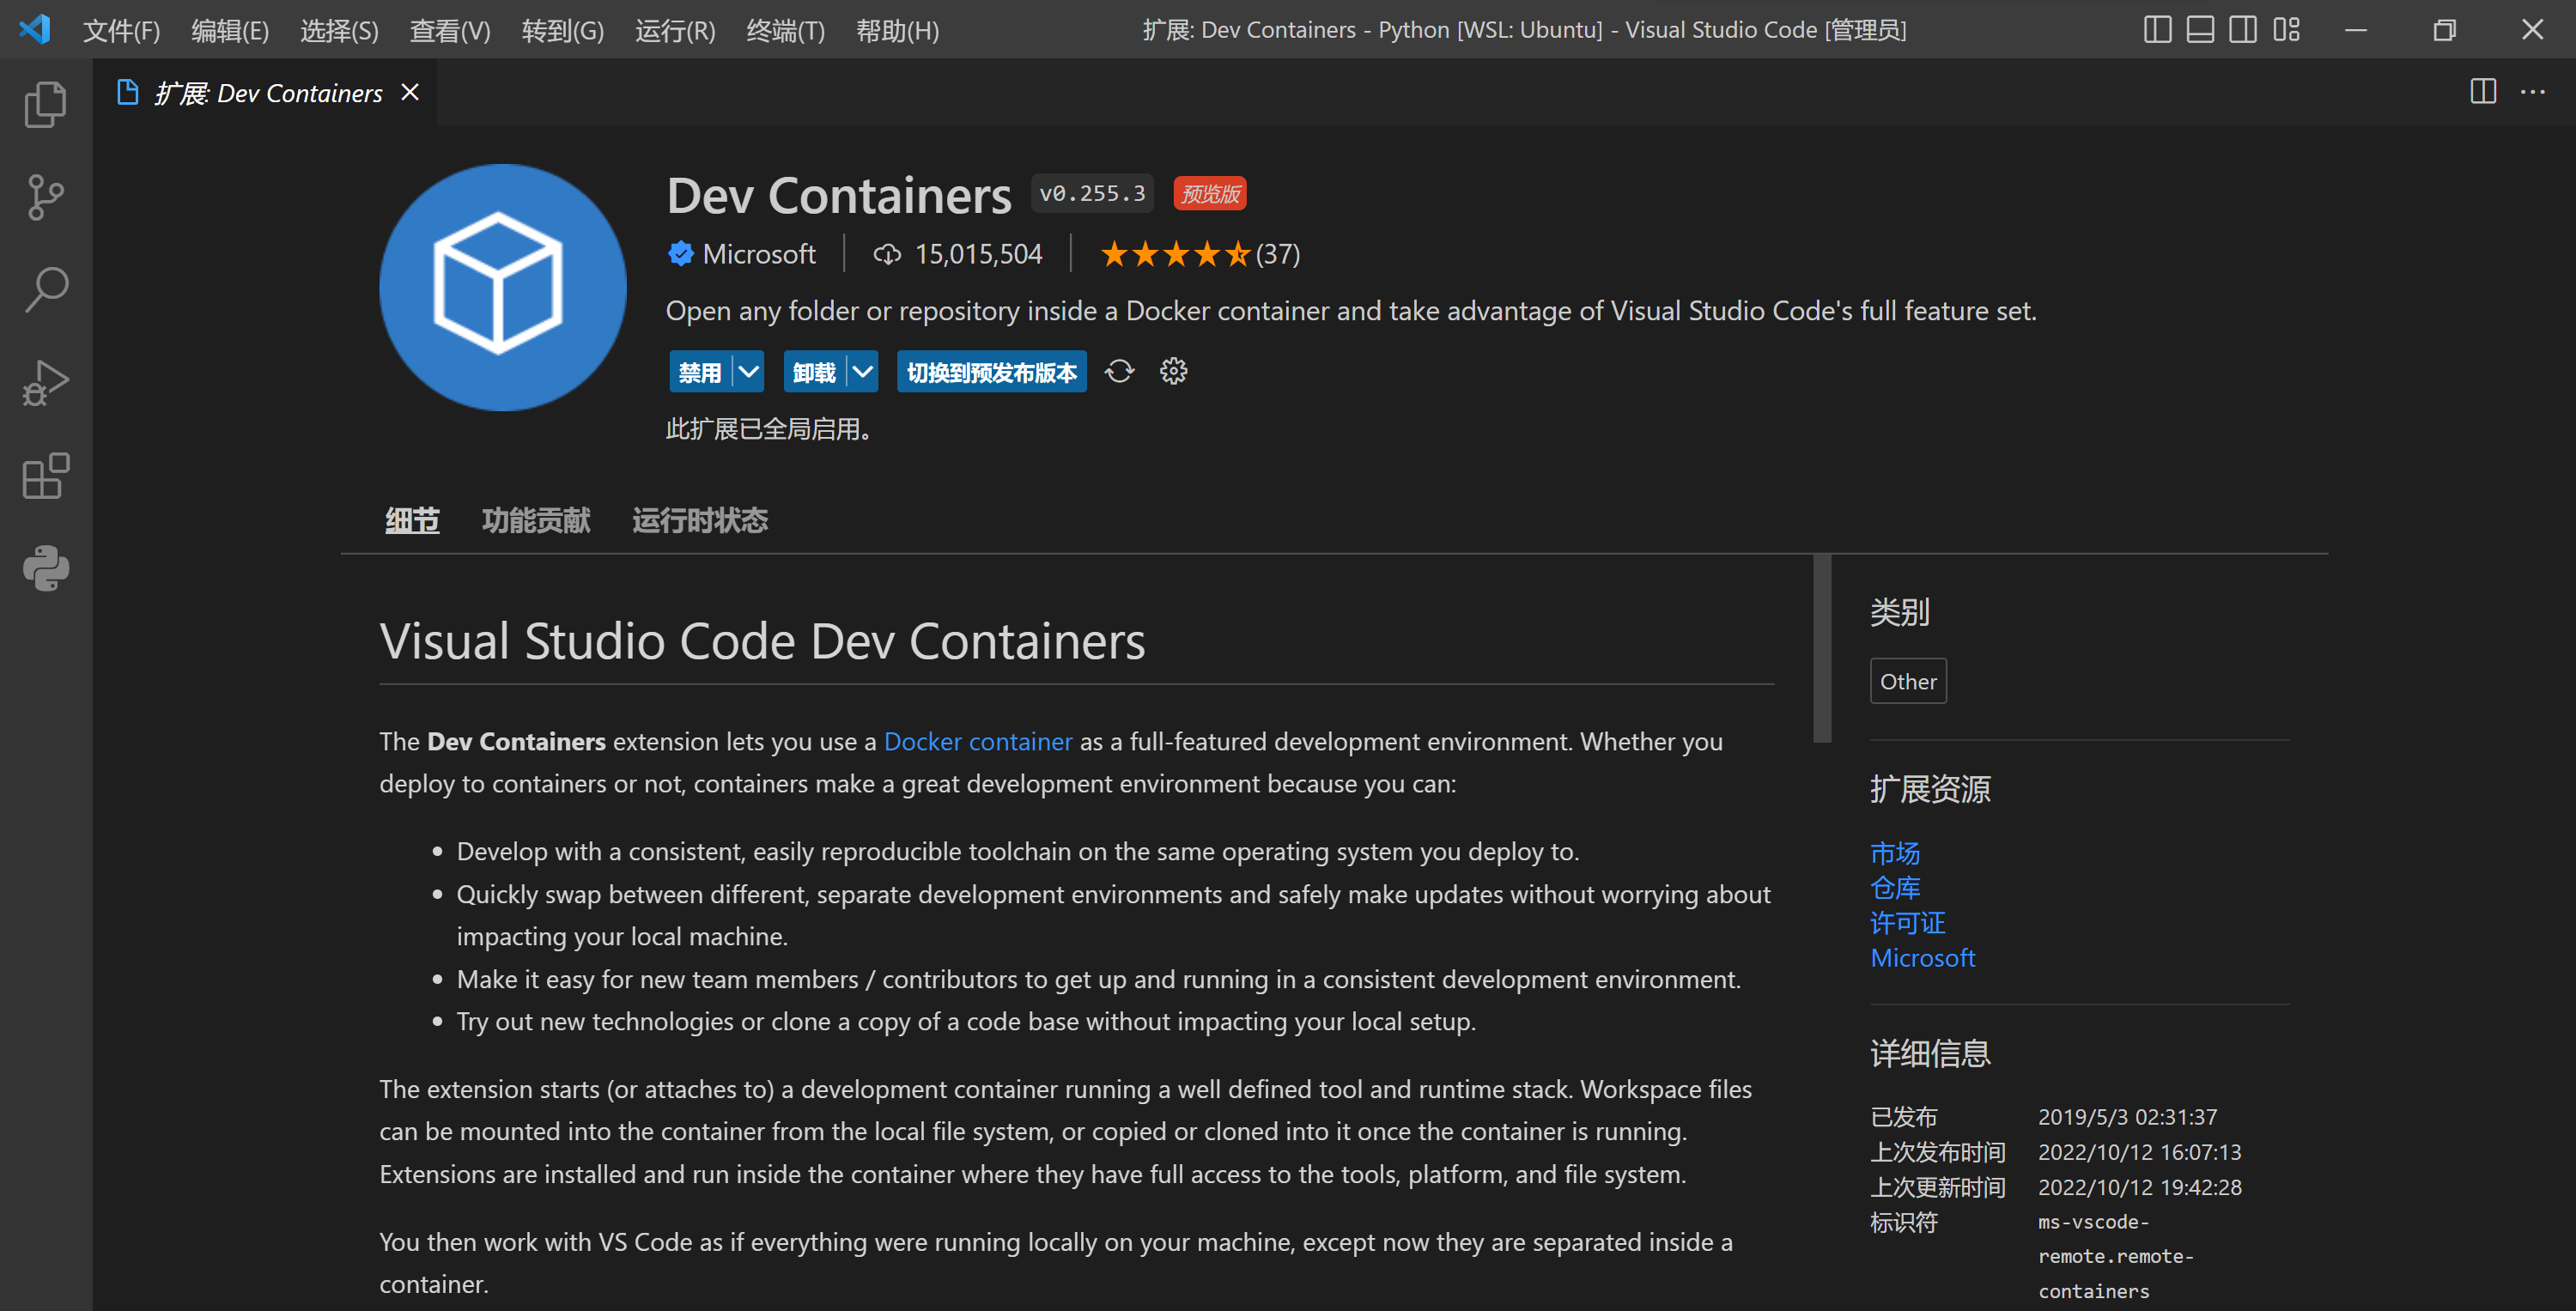Toggle the secondary side bar layout button
2576x1311 pixels.
pyautogui.click(x=2243, y=30)
